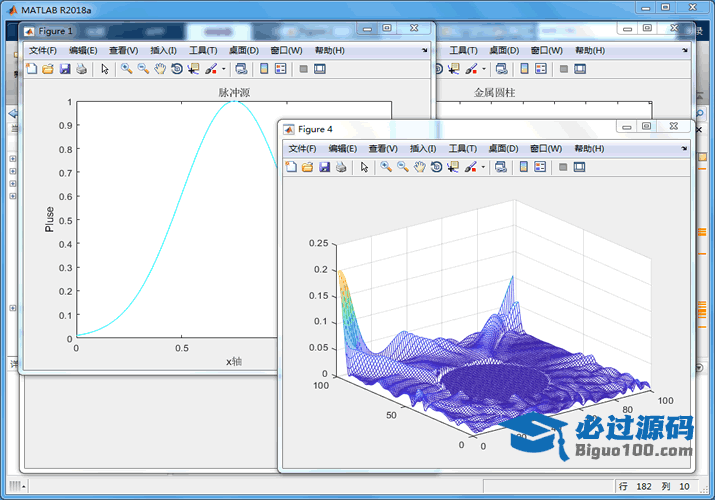715x500 pixels.
Task: Hide plot tools in Figure 4
Action: click(x=563, y=167)
